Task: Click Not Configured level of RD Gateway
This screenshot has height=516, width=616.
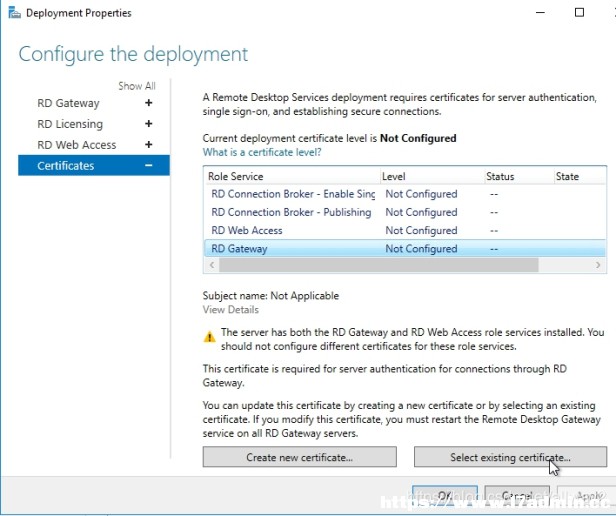Action: pyautogui.click(x=421, y=248)
